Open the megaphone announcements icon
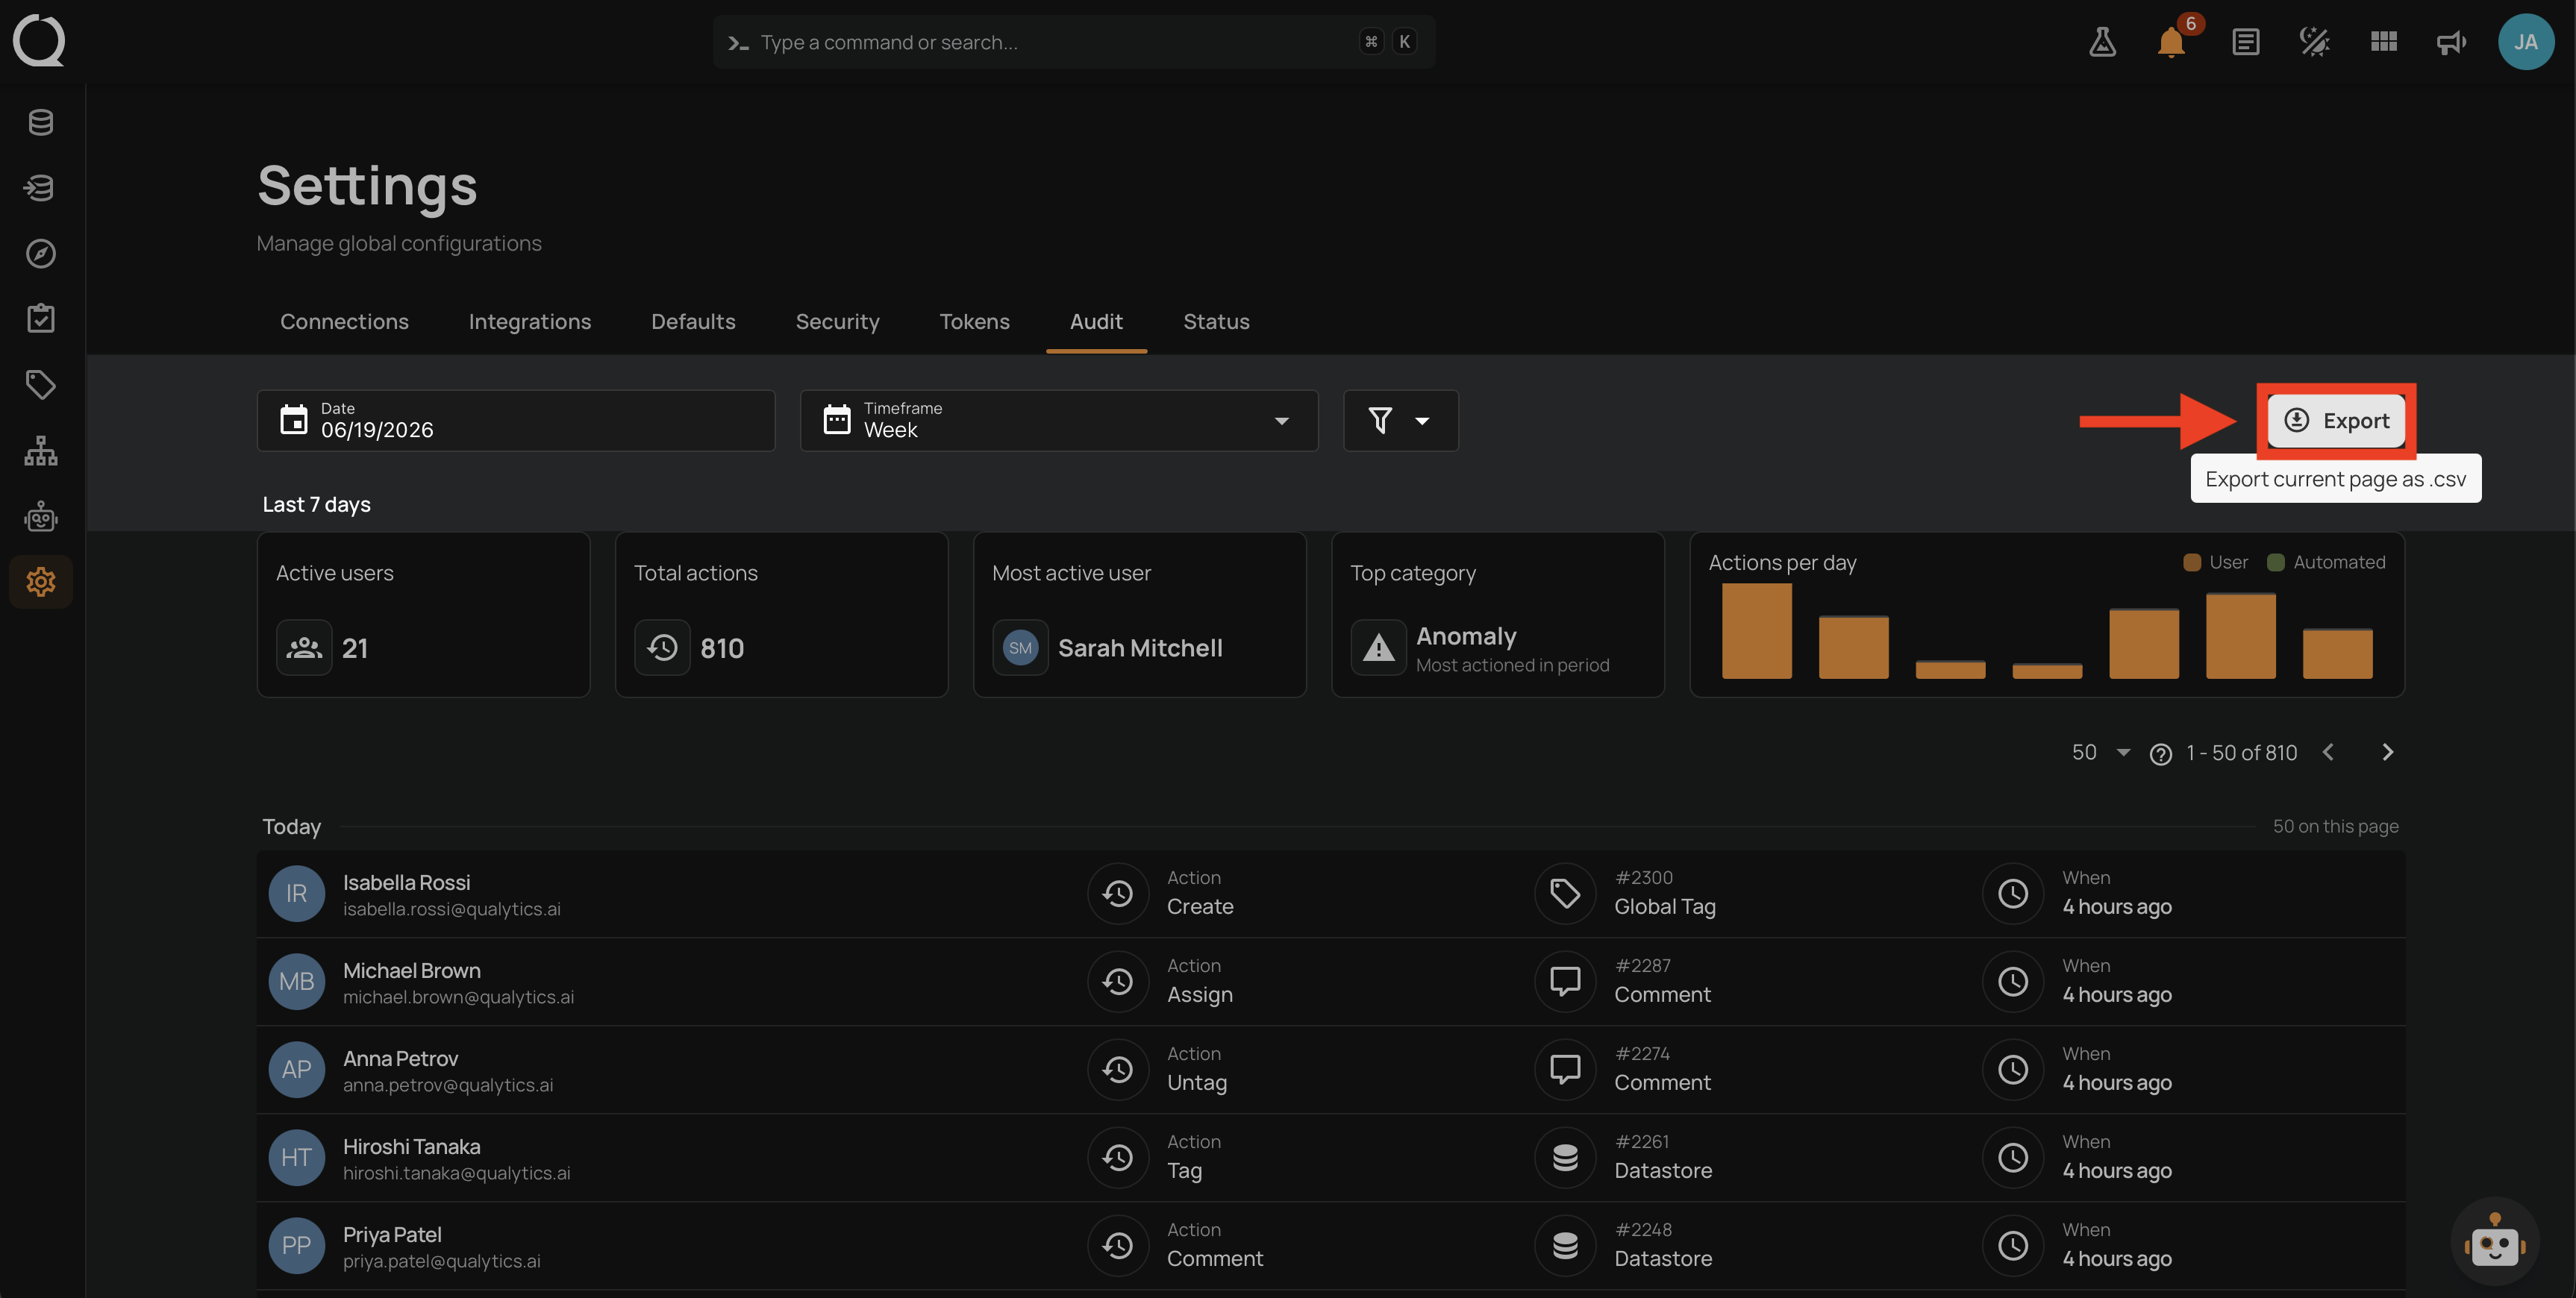This screenshot has width=2576, height=1298. click(x=2451, y=42)
